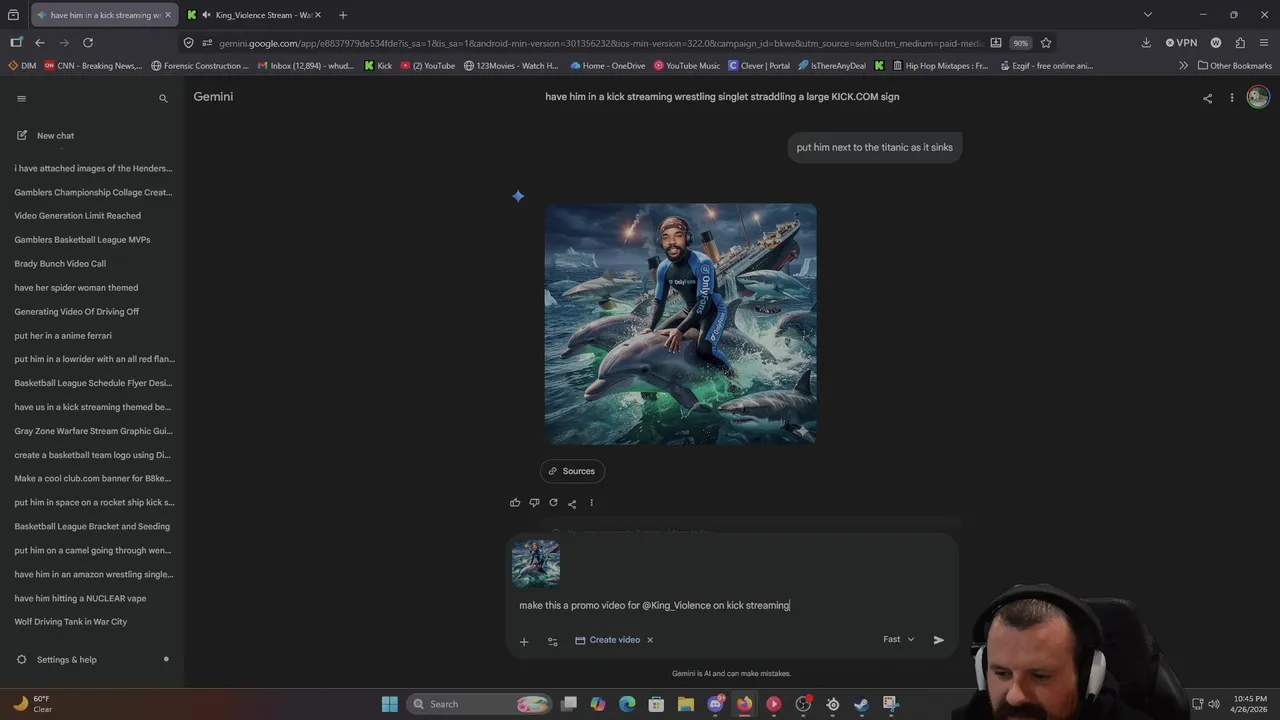Open the generated Titanic dolphin image
Image resolution: width=1280 pixels, height=720 pixels.
pyautogui.click(x=680, y=324)
